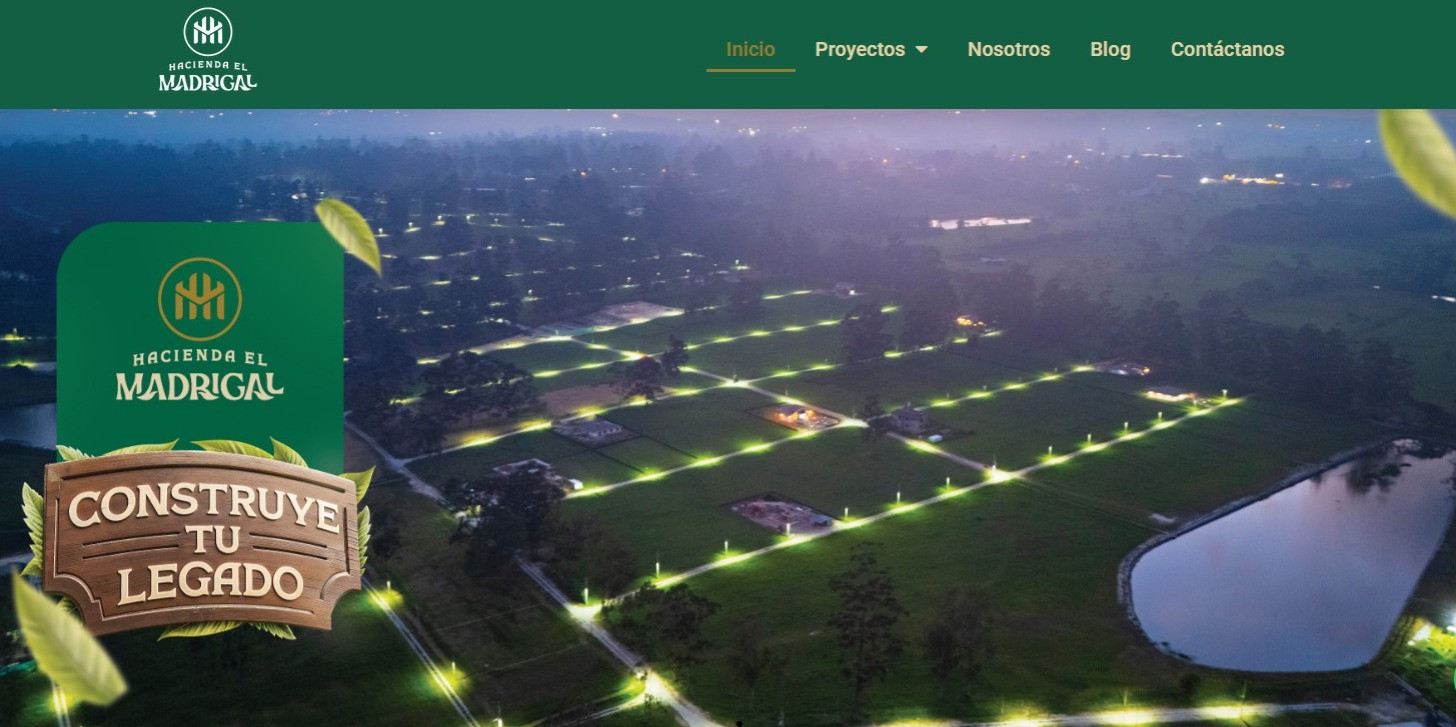Open the Proyectos dropdown menu
This screenshot has width=1456, height=727.
pos(871,49)
